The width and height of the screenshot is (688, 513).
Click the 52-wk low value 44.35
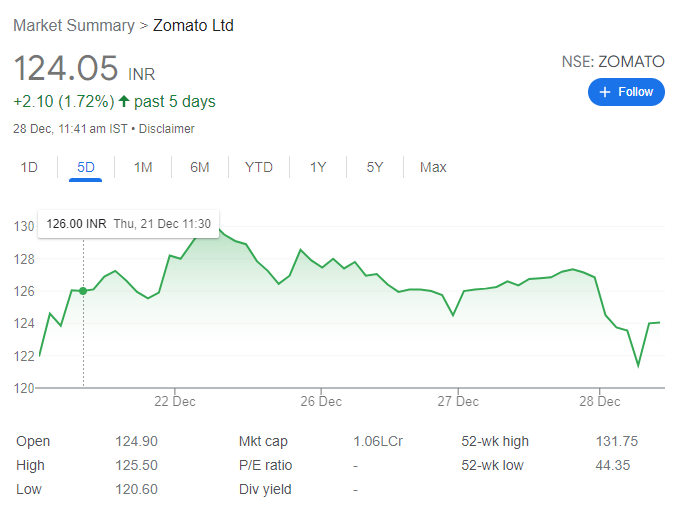pyautogui.click(x=613, y=465)
